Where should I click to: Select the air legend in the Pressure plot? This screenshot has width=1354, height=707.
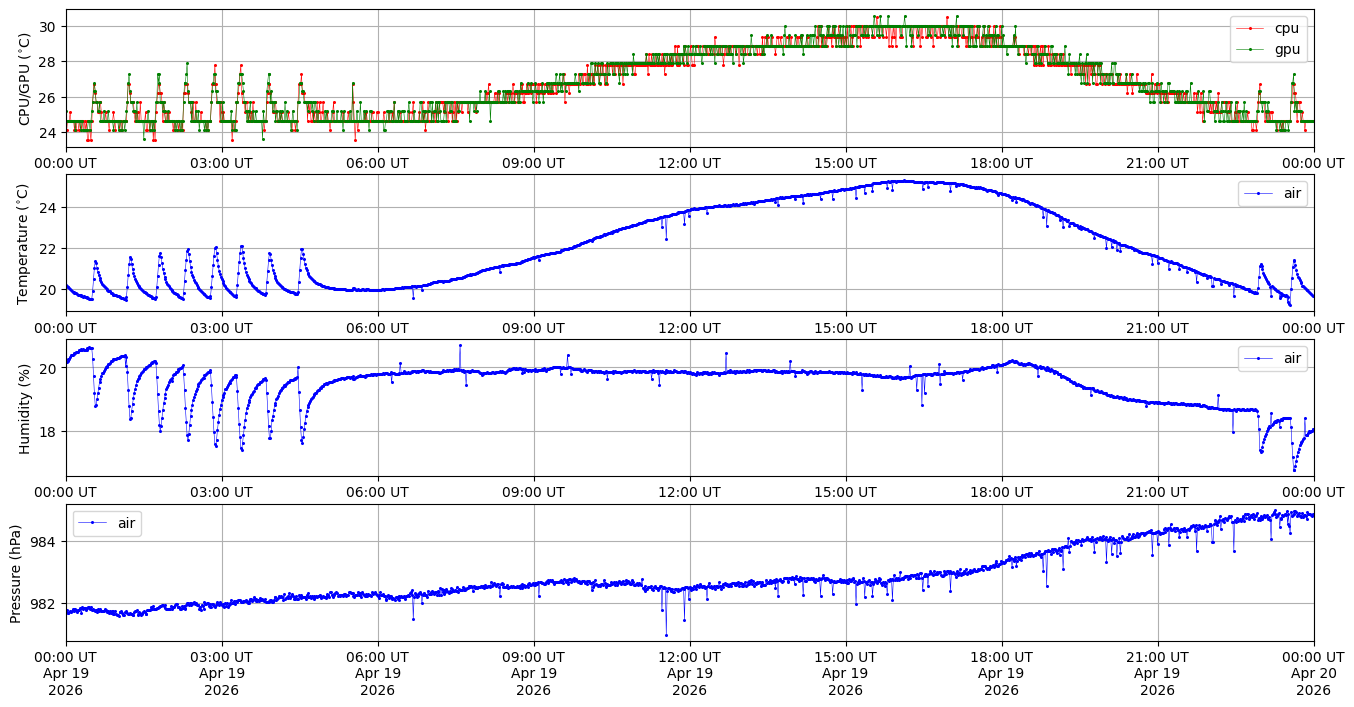[126, 523]
